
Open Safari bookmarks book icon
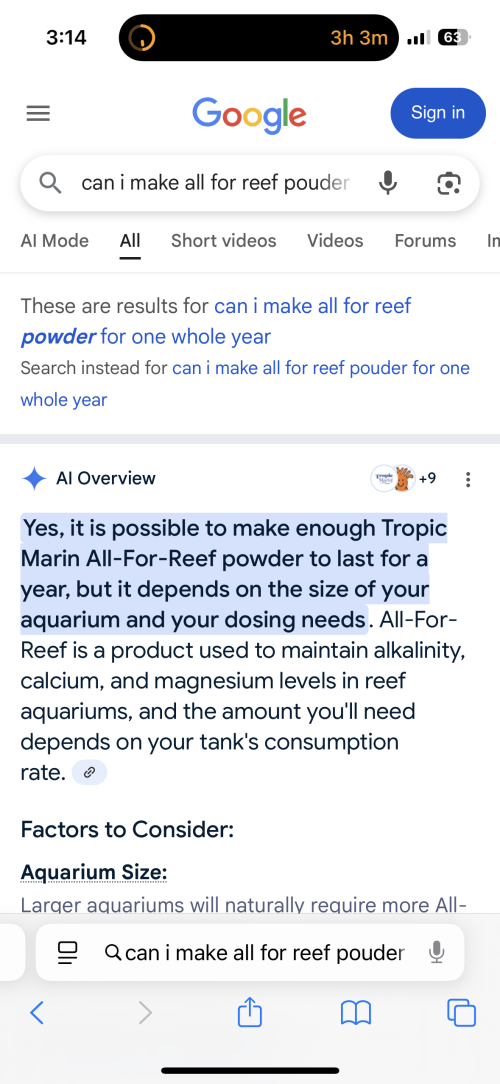click(356, 1013)
